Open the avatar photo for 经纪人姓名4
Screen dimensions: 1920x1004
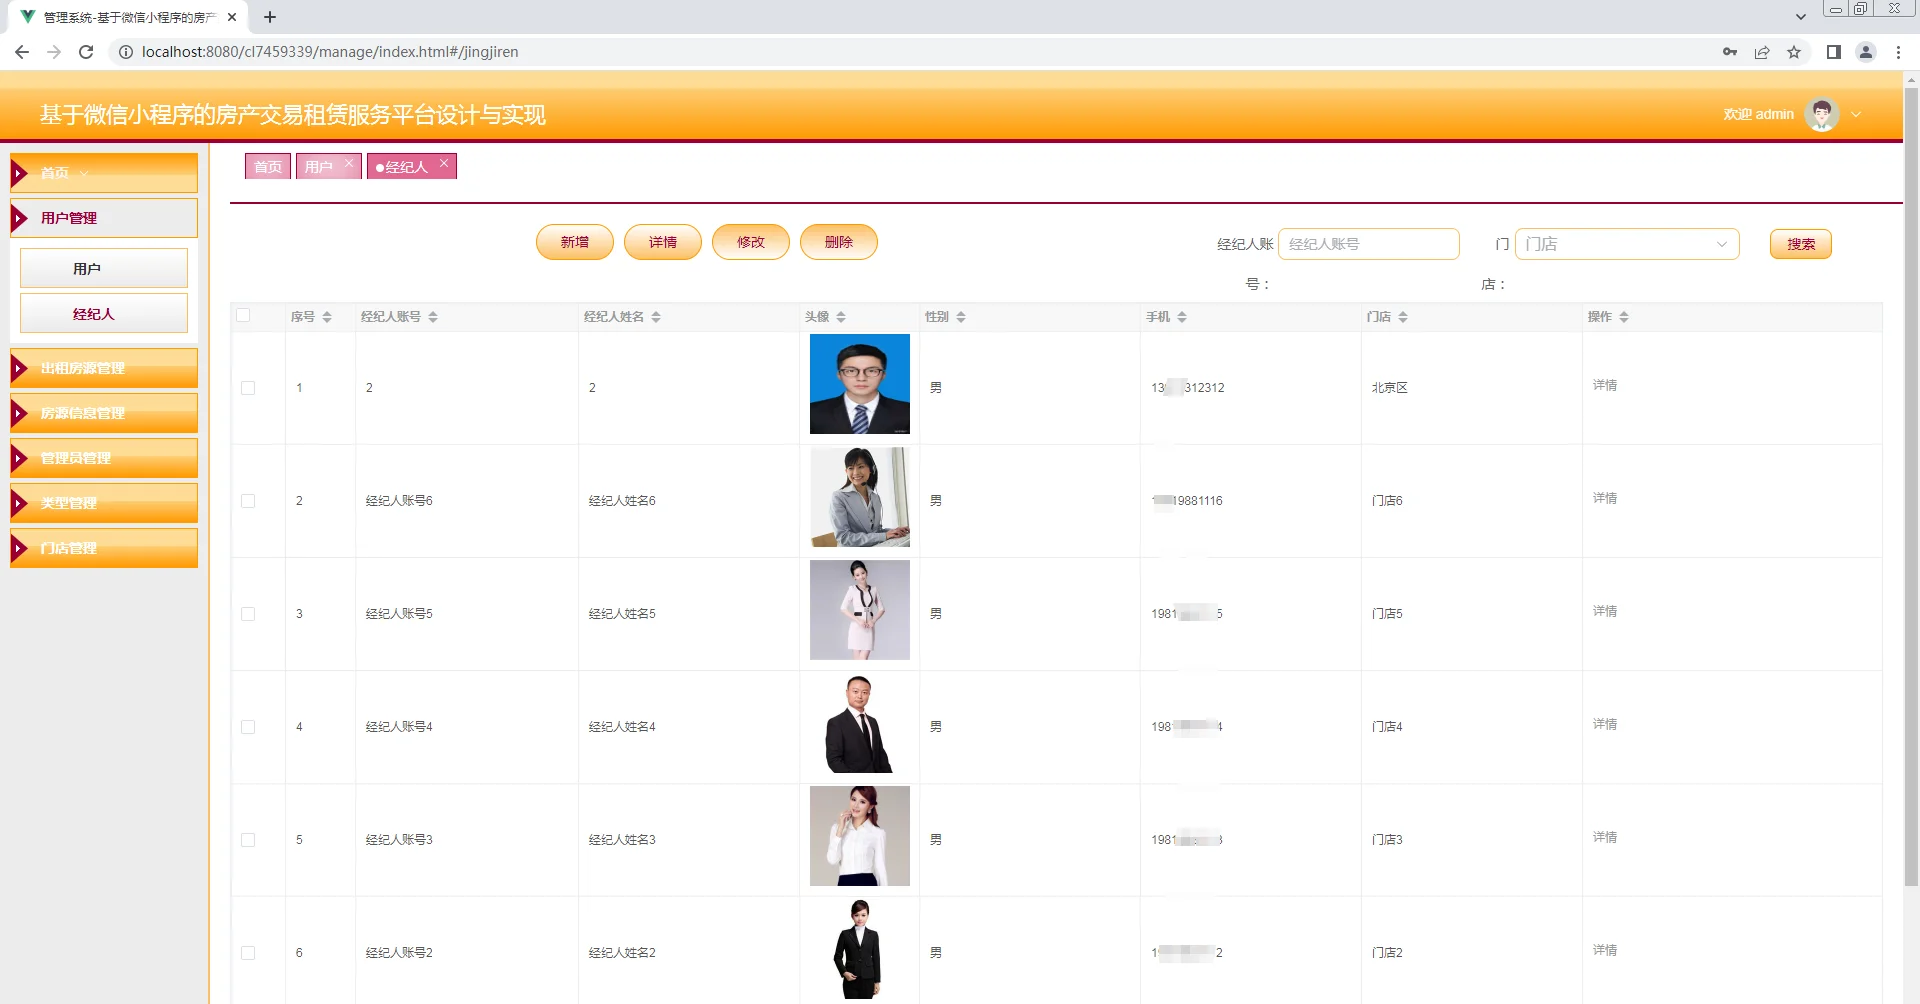(860, 723)
